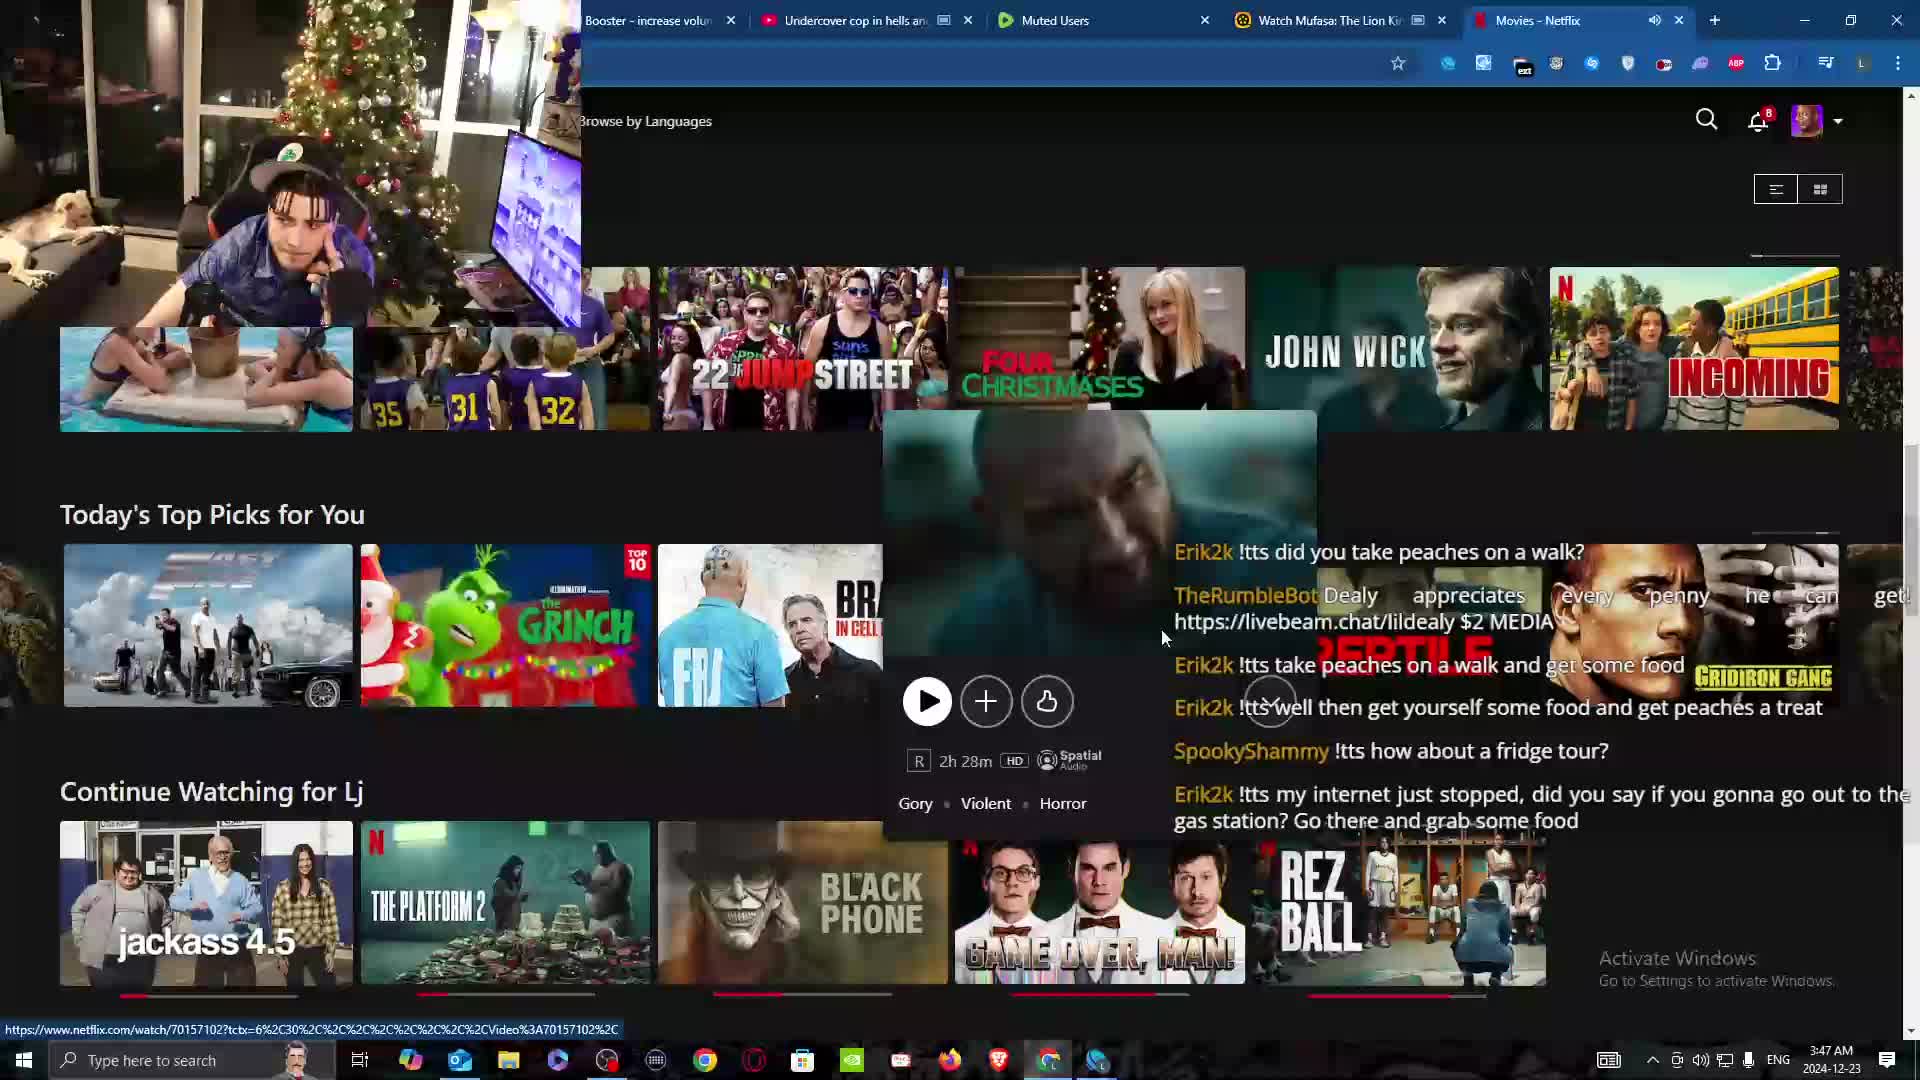The width and height of the screenshot is (1920, 1080).
Task: Click Game Over, Man! watch progress bar
Action: coord(1100,996)
